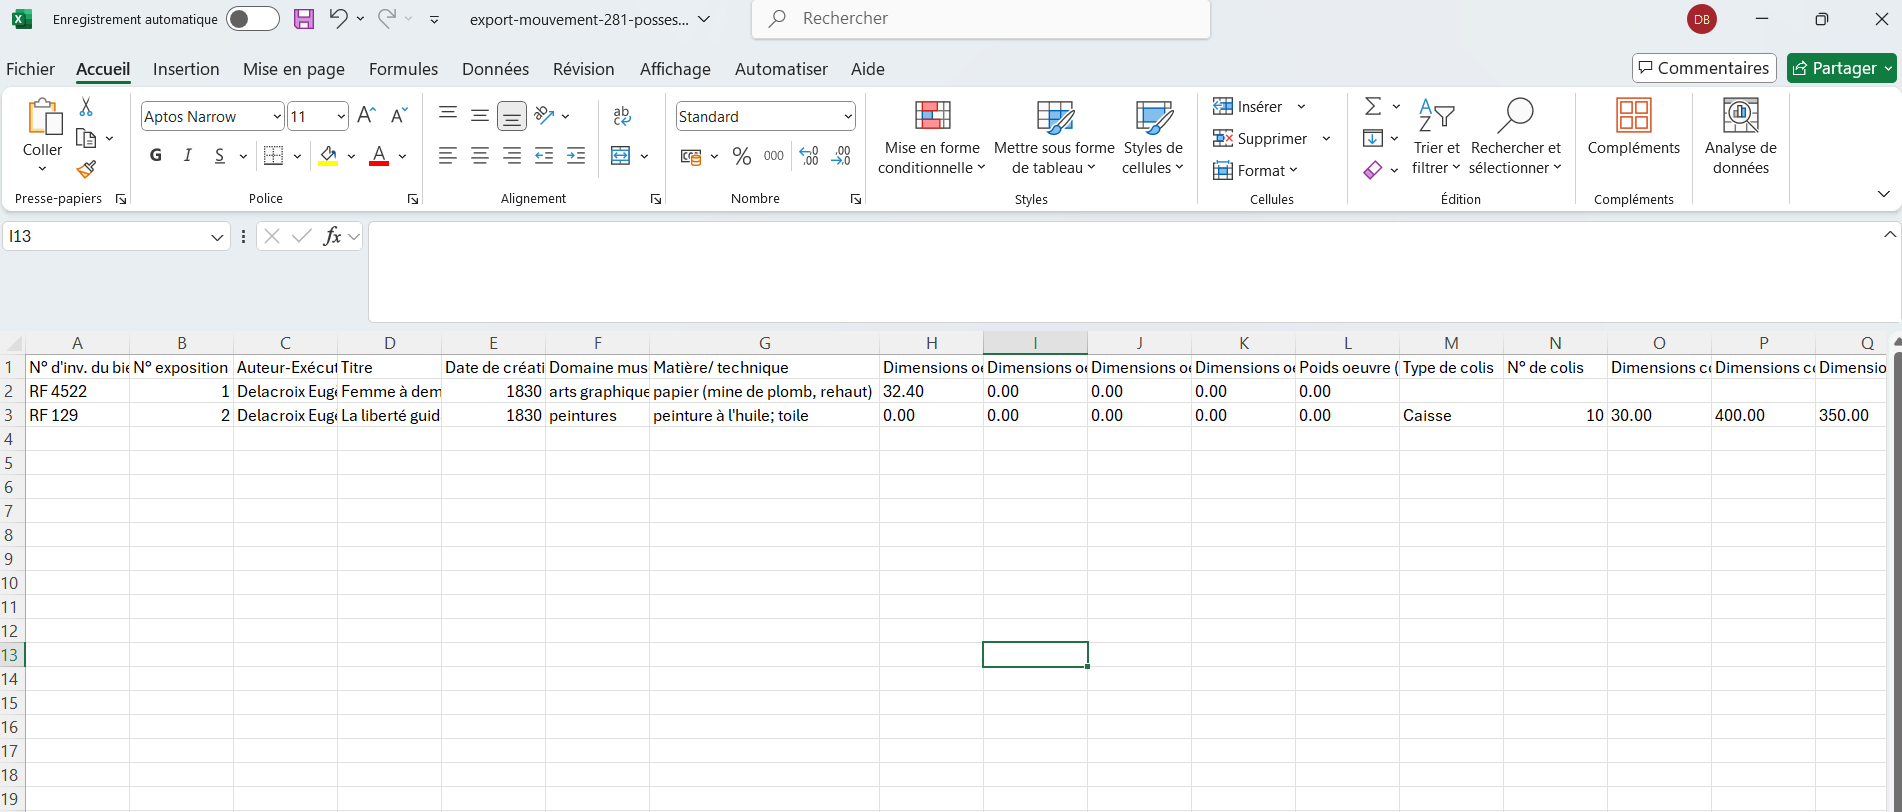Click the text orientation icon

tap(544, 116)
